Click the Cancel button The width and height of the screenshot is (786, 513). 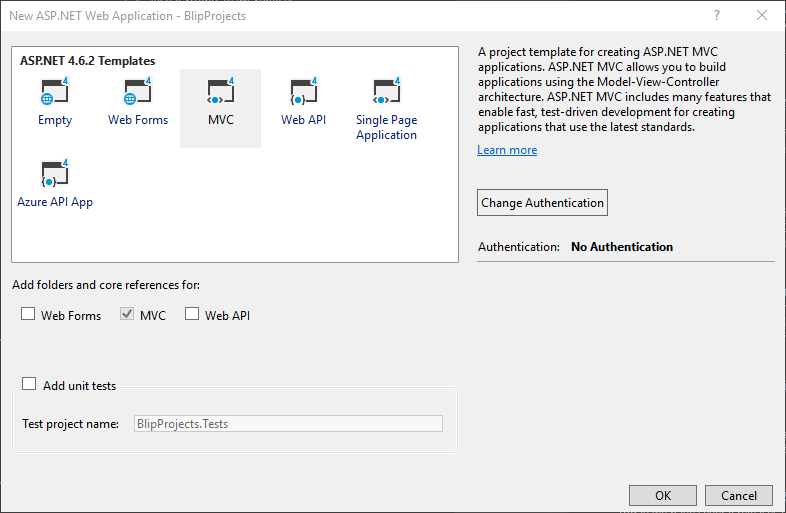click(739, 495)
